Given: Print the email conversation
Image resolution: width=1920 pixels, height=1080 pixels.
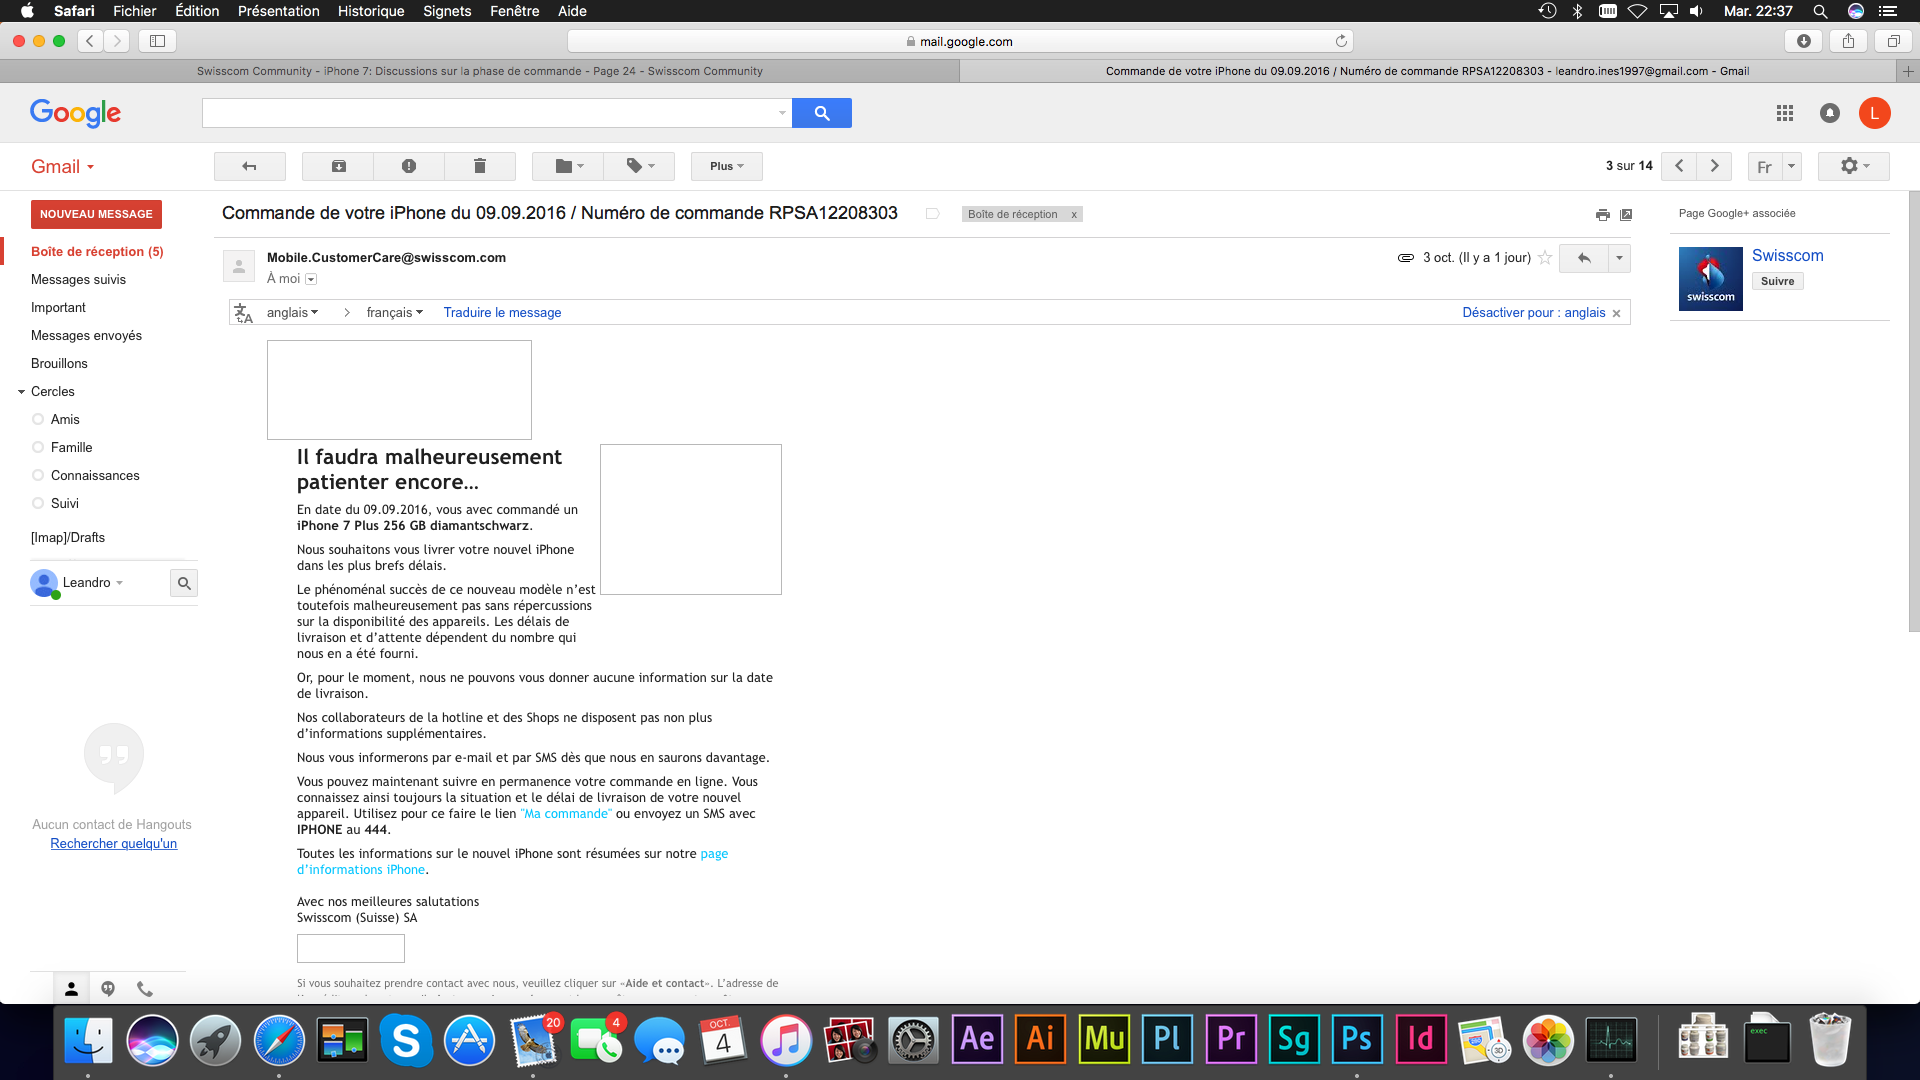Looking at the screenshot, I should pyautogui.click(x=1602, y=215).
